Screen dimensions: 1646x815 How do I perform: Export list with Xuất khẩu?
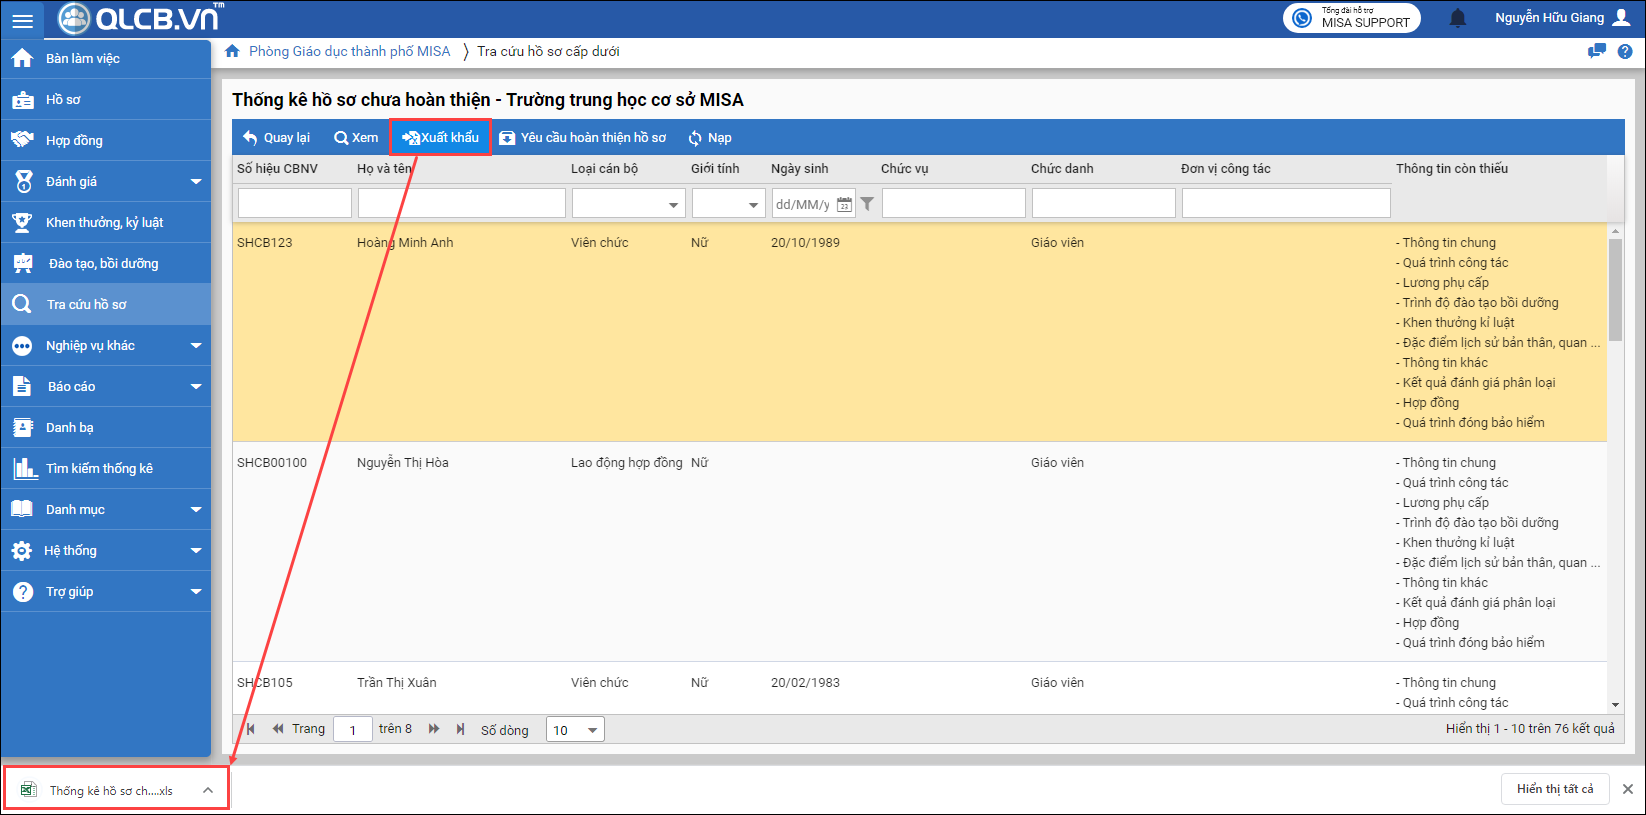[x=440, y=138]
